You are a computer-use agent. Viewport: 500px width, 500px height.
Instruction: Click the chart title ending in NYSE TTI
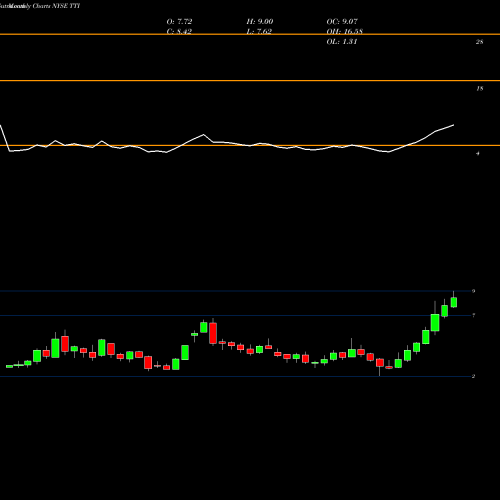point(40,6)
